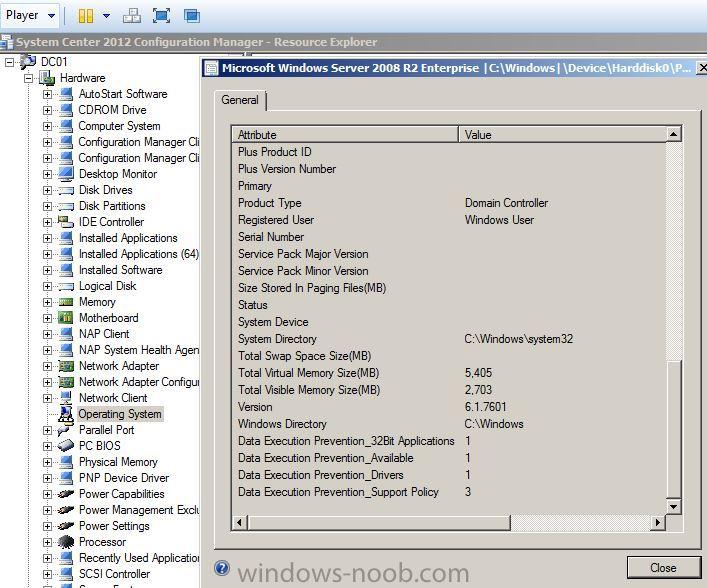Click the Value column header

coord(562,134)
